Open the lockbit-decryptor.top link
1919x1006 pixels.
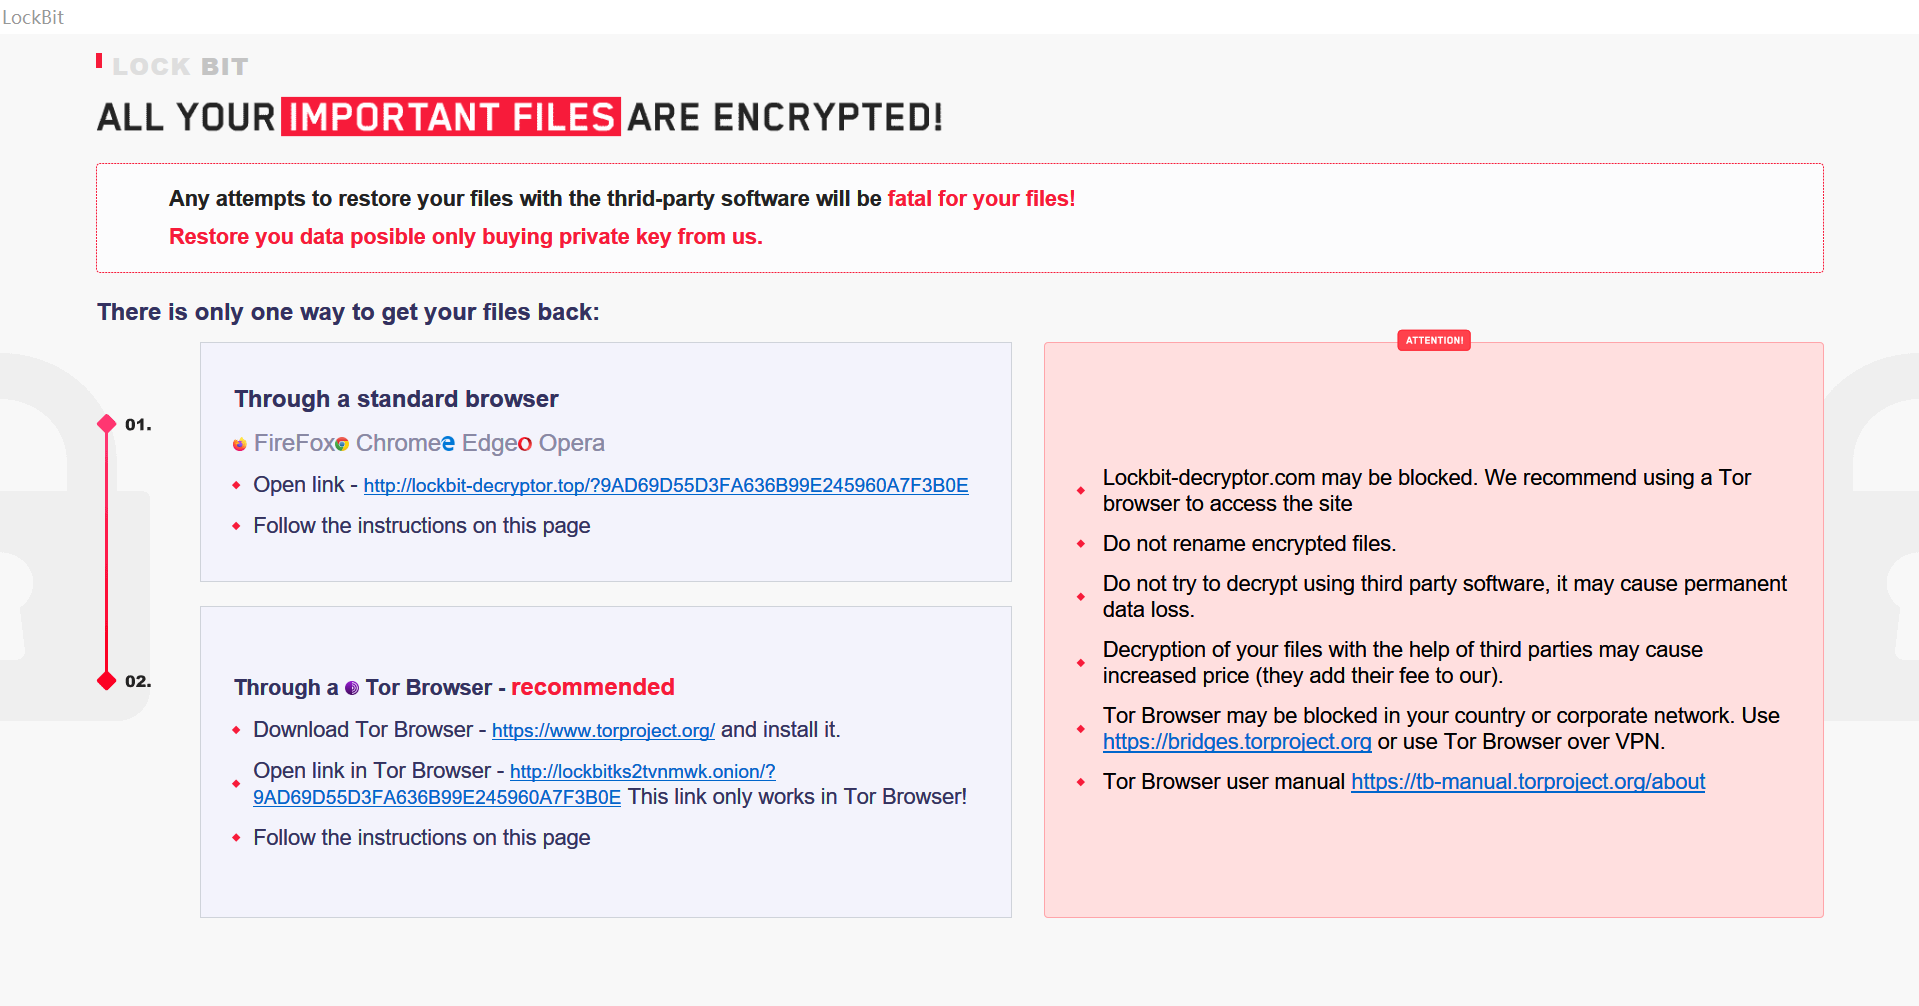666,485
